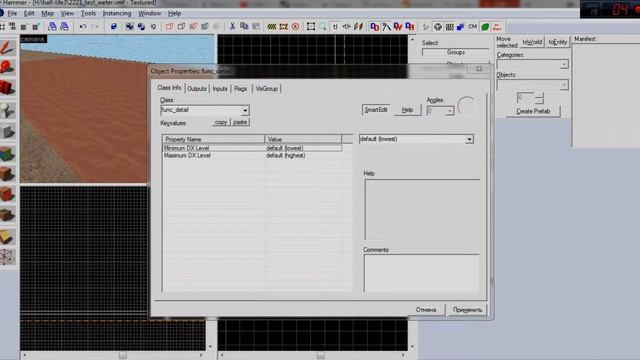
Task: Open the Angles dropdown
Action: (449, 111)
